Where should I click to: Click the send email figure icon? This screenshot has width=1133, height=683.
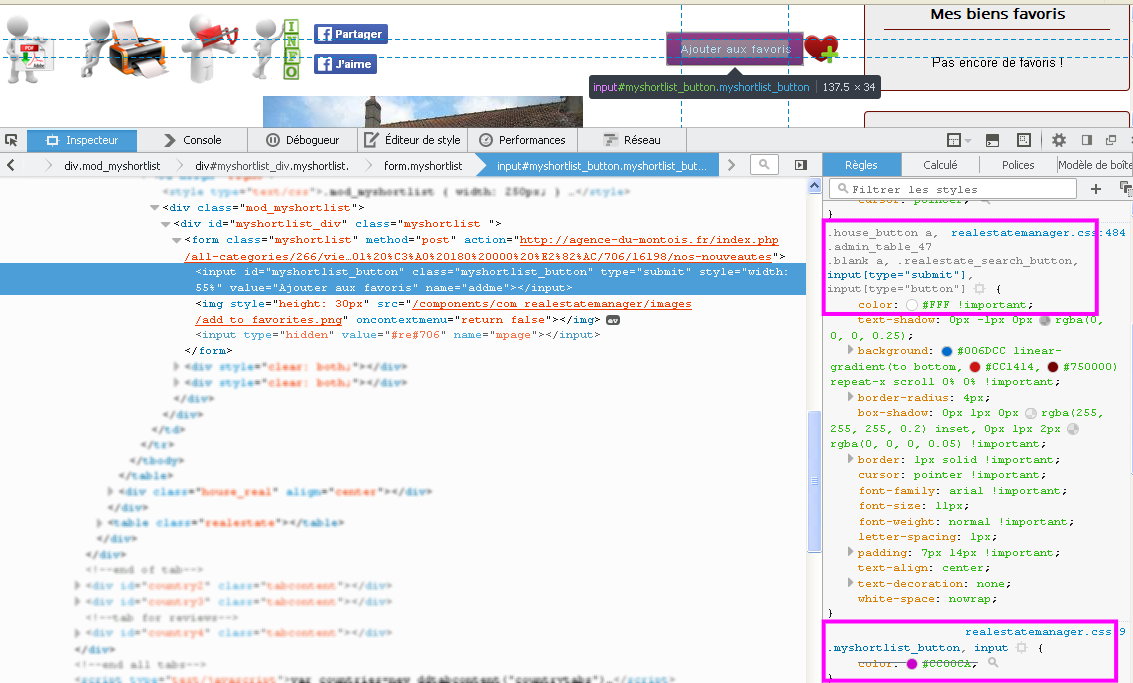pyautogui.click(x=210, y=48)
